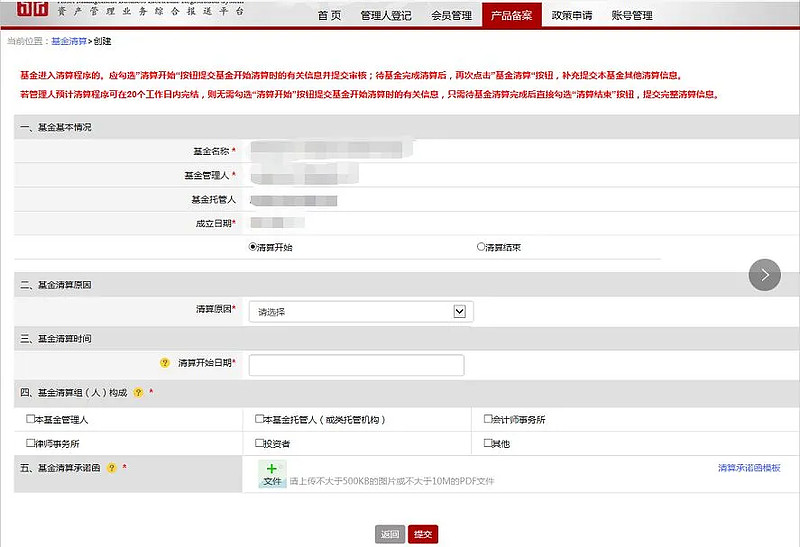Open the 清算承诺函模板 link

[x=749, y=467]
